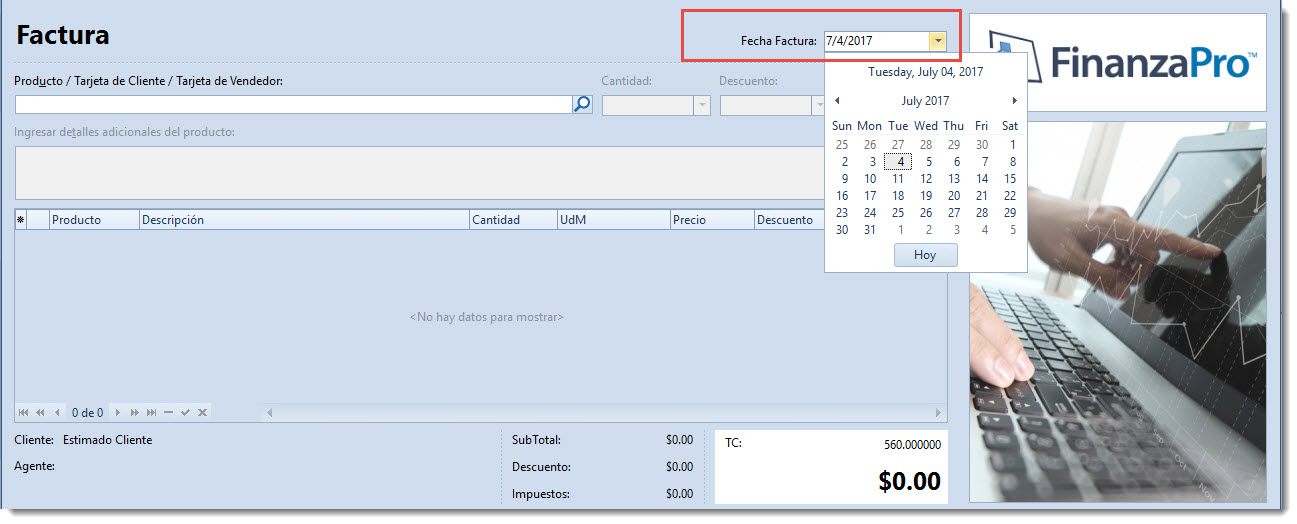Click the Impuestos $0.00 amount

click(679, 493)
